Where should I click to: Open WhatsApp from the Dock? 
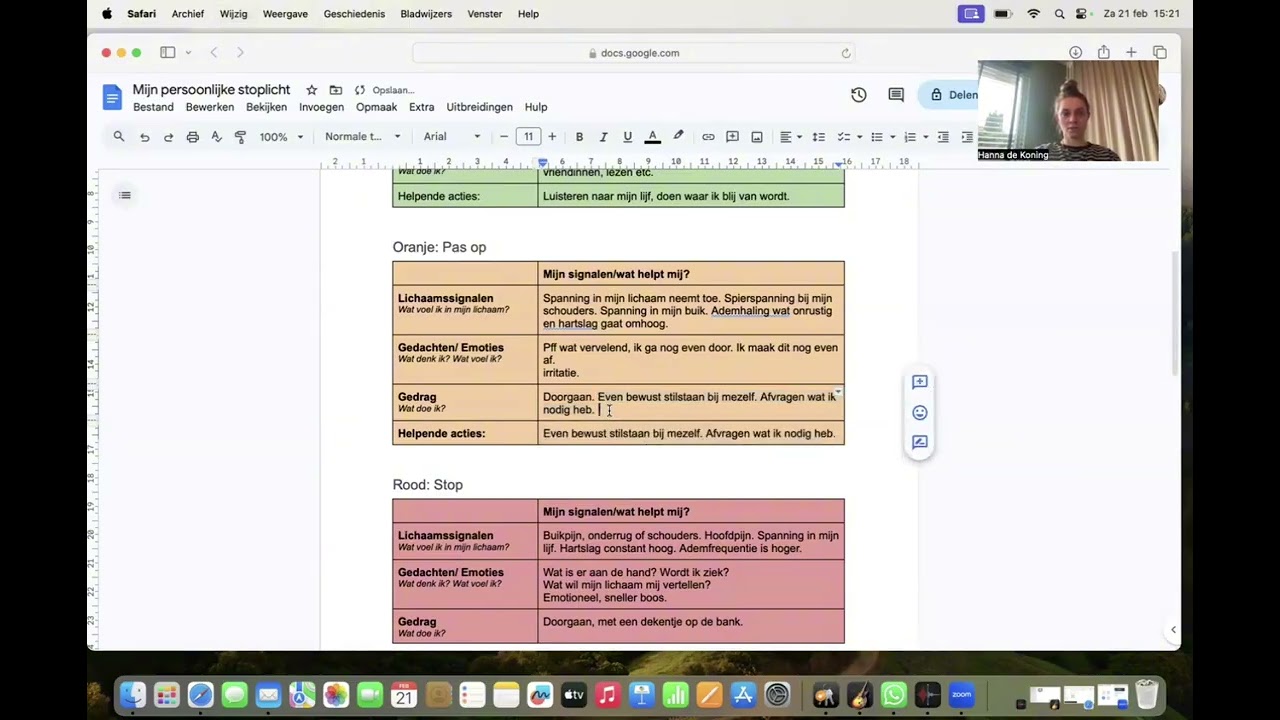tap(894, 694)
